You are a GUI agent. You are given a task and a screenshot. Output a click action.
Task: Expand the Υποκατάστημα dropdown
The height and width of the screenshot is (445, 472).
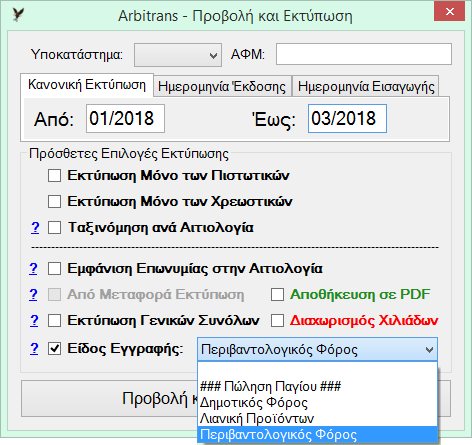click(178, 55)
